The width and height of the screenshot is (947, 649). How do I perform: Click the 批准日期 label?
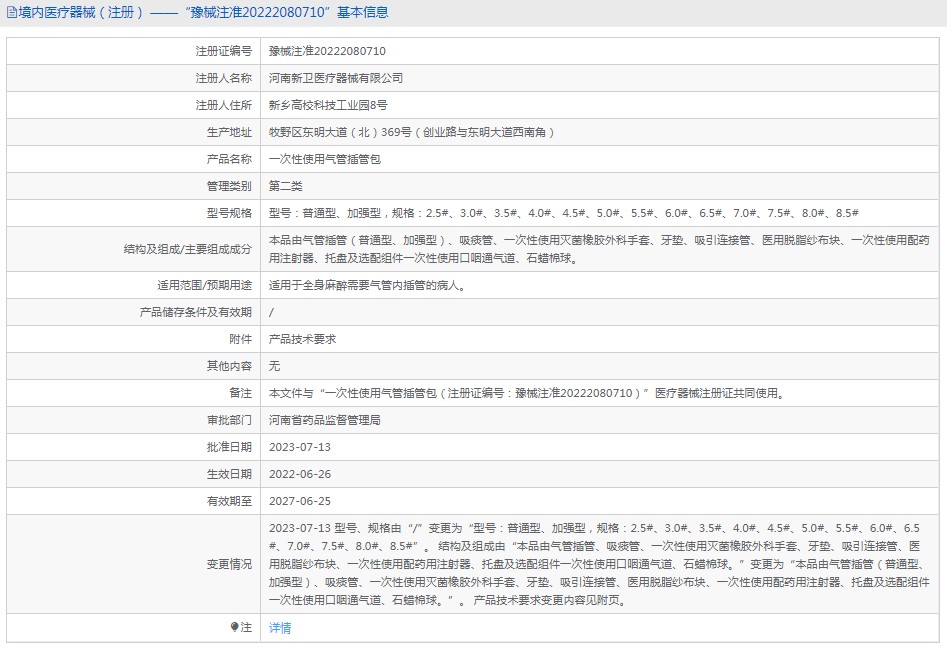(229, 447)
